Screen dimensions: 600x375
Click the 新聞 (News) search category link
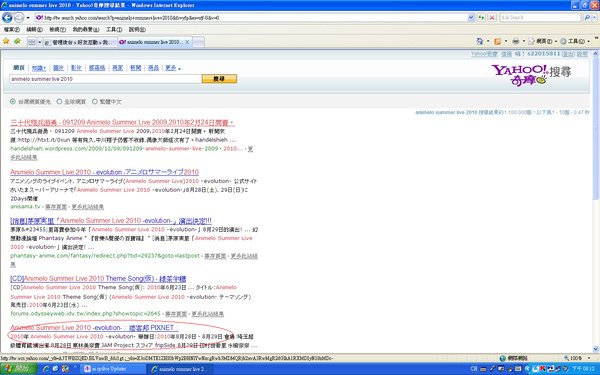[x=135, y=68]
